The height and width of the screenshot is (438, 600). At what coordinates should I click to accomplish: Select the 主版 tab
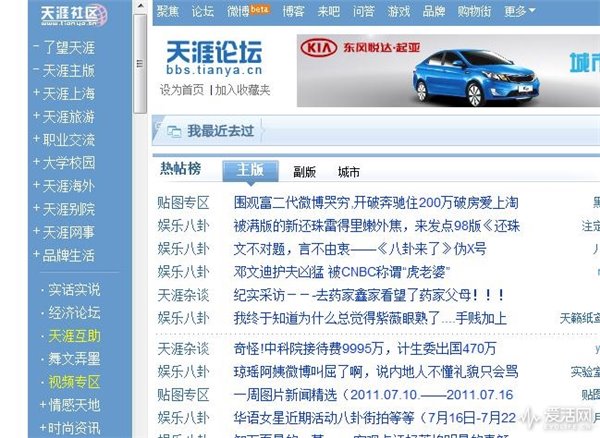250,170
